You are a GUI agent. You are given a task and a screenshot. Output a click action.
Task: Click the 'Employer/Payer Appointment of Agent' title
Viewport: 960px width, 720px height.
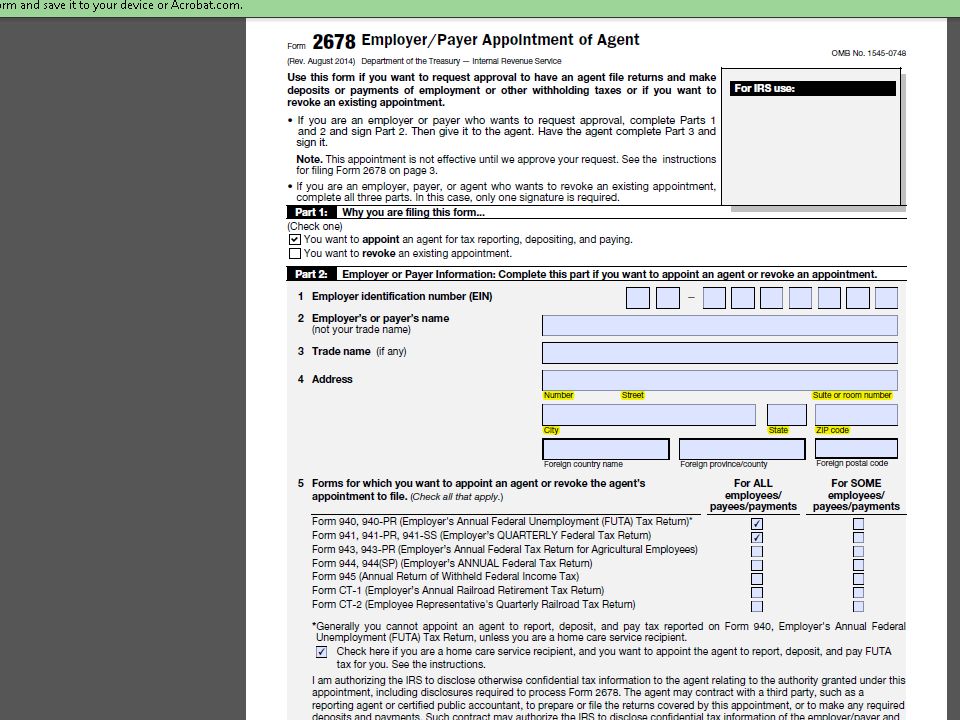[x=500, y=40]
